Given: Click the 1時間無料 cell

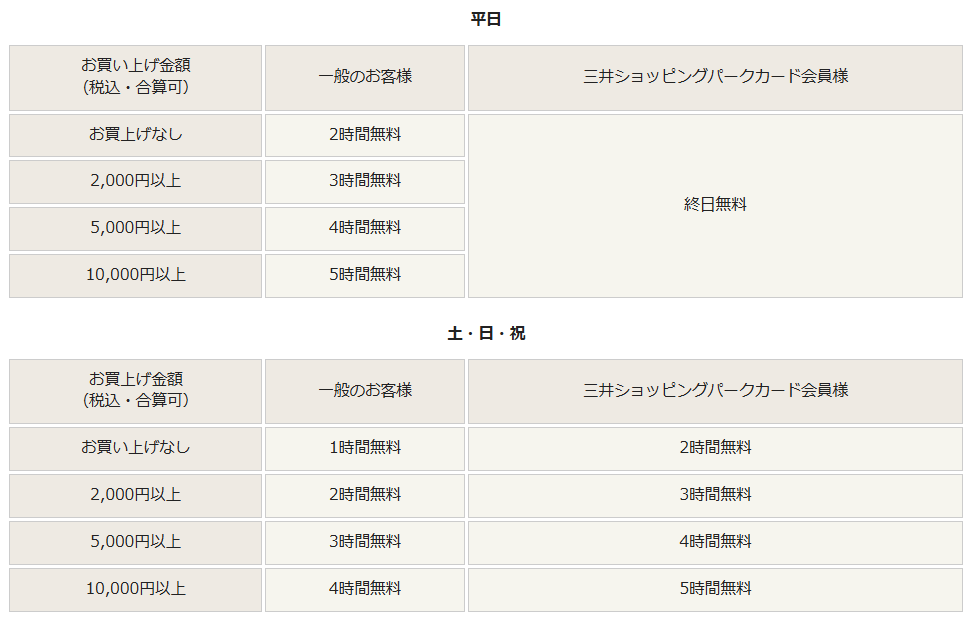Looking at the screenshot, I should (365, 448).
